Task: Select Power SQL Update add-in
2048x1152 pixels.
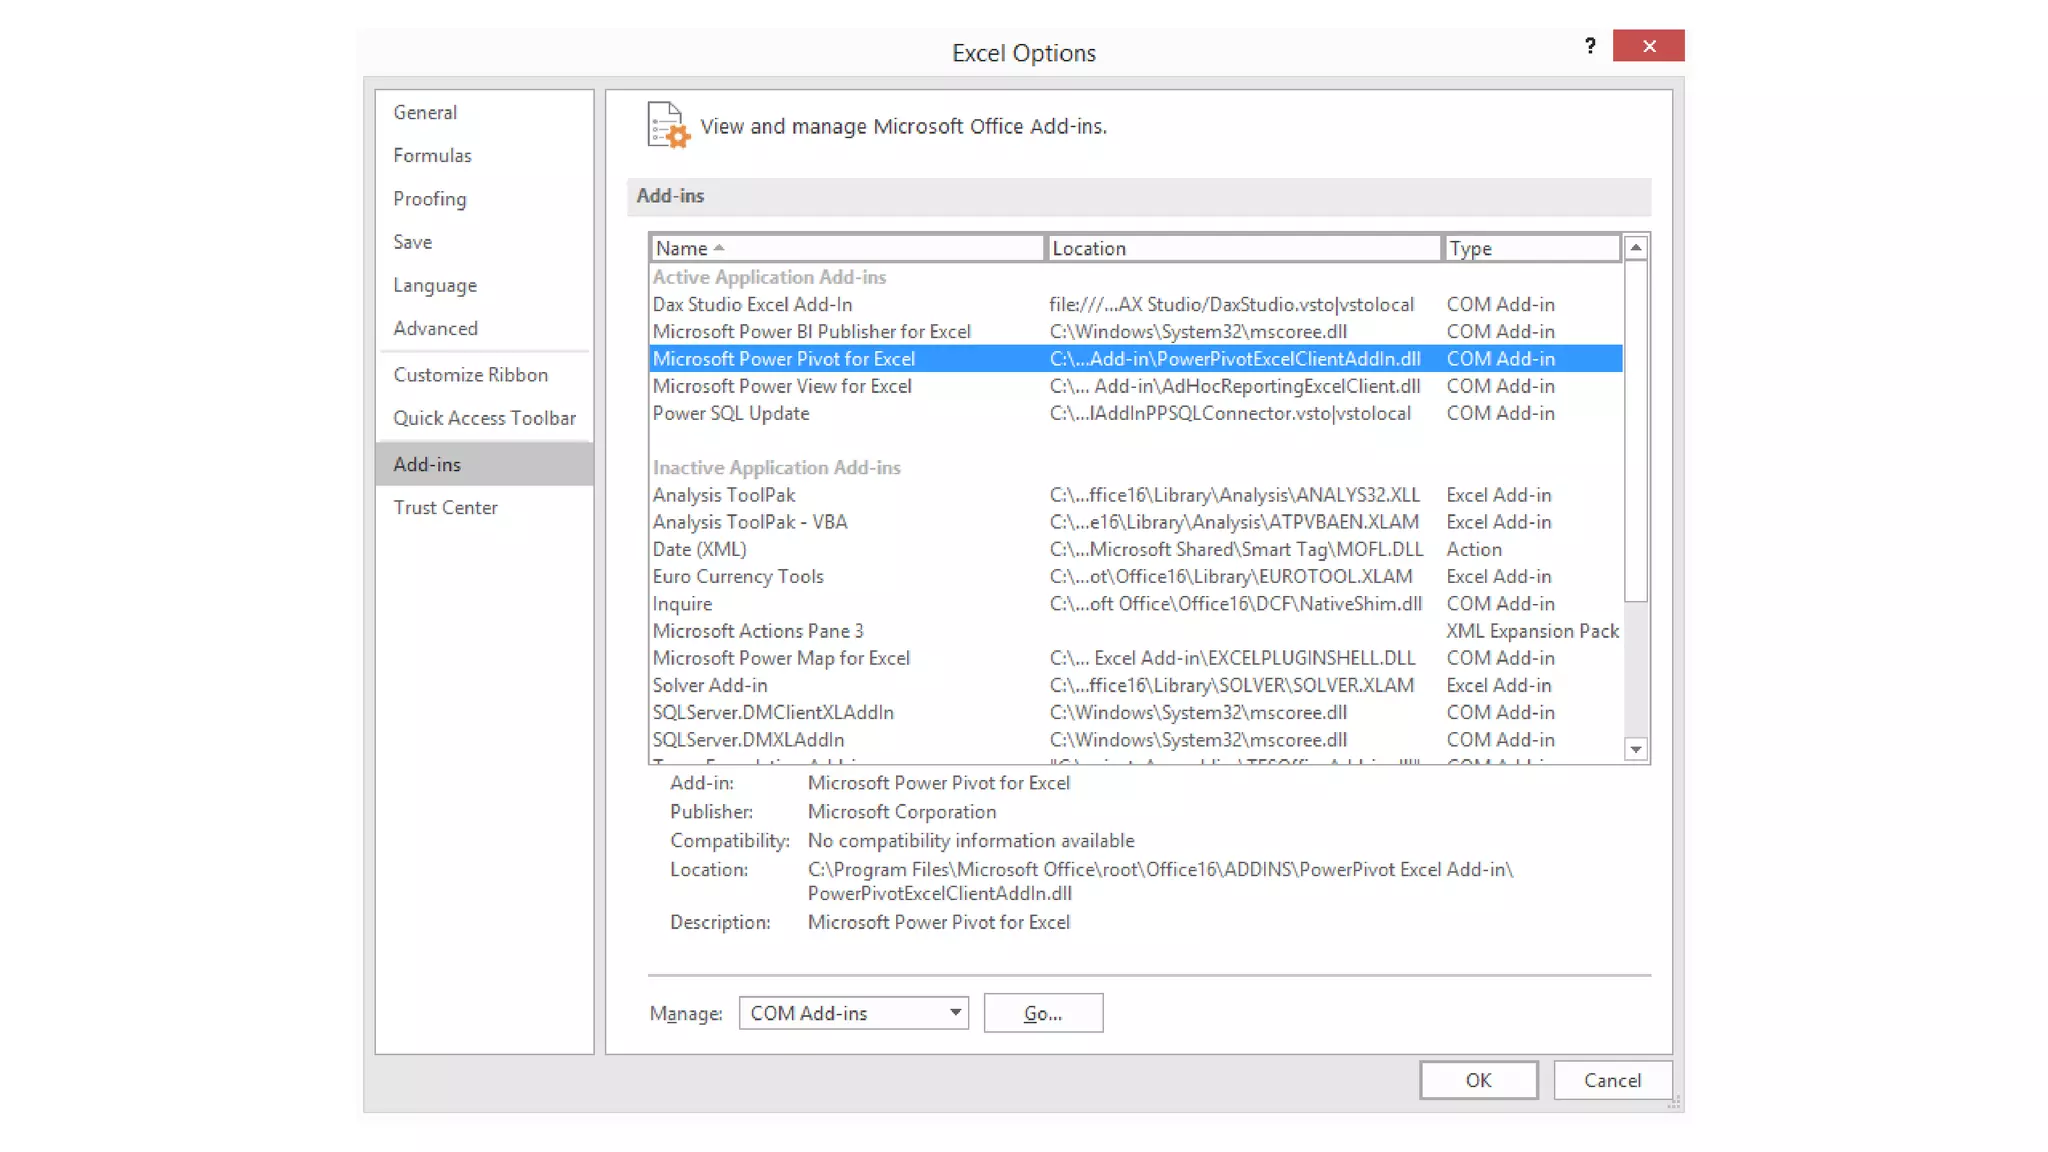Action: tap(1135, 413)
